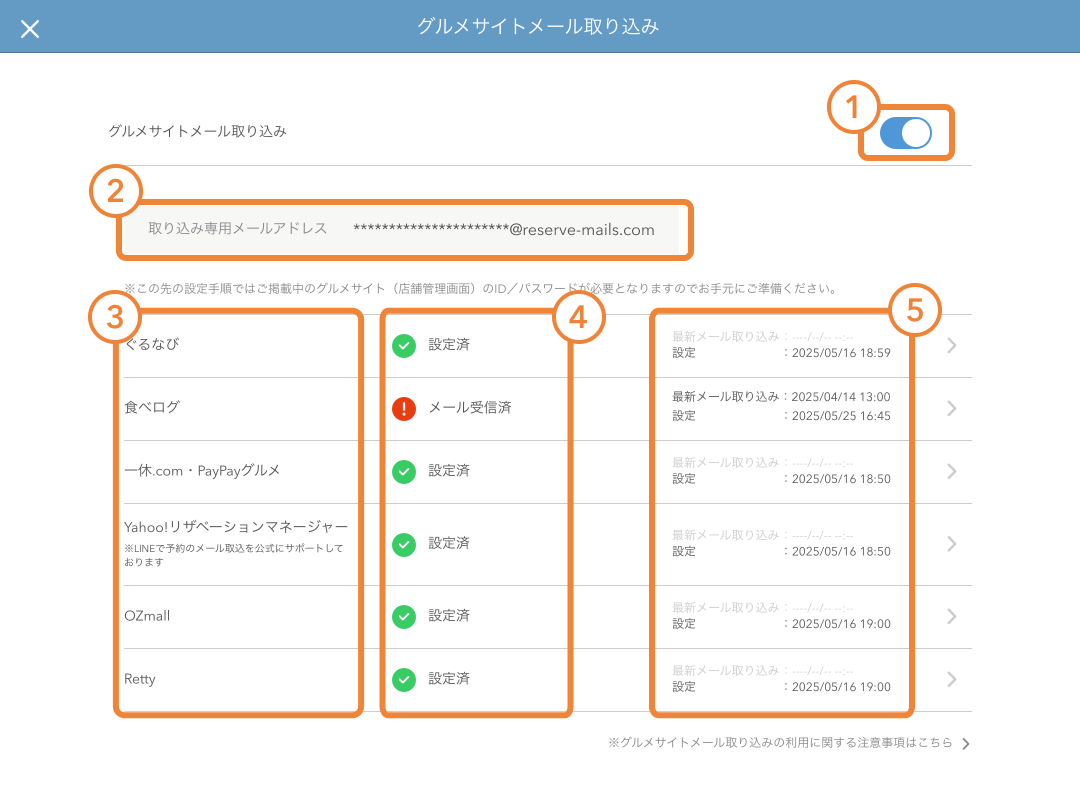Click the green check status icon for OZmall
Viewport: 1080px width, 790px height.
pos(404,617)
